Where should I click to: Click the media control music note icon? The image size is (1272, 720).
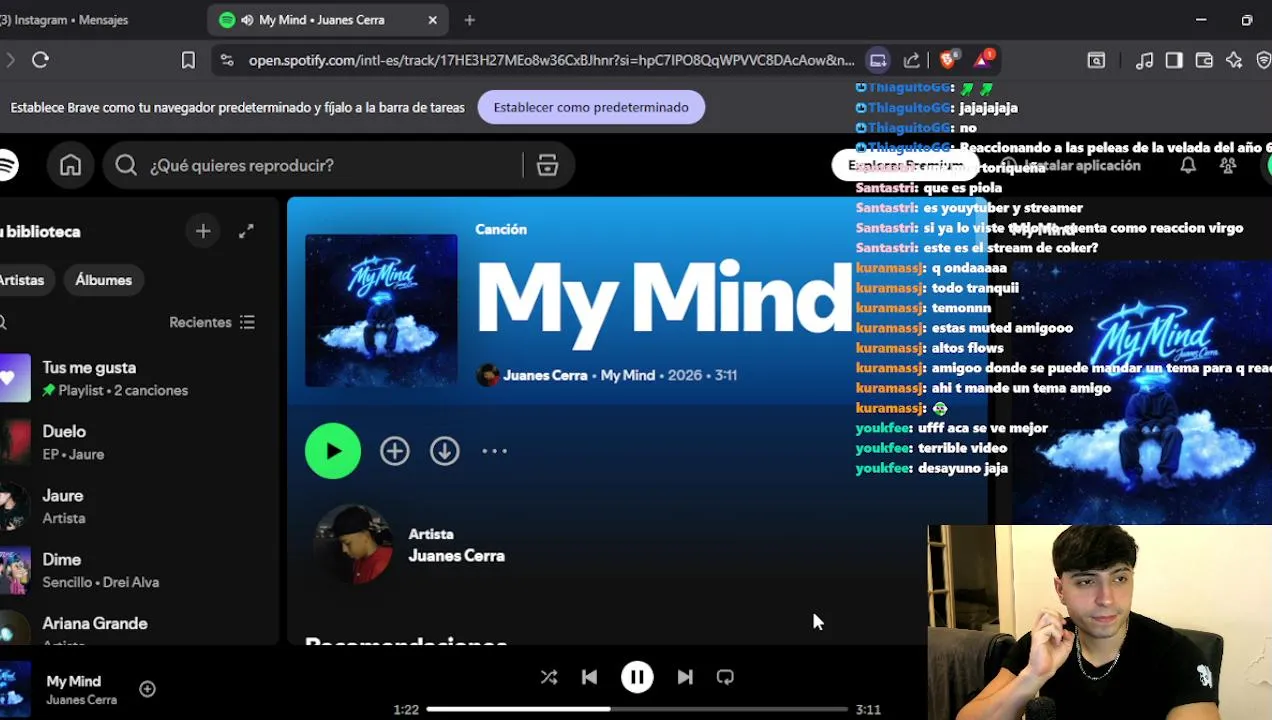(1145, 60)
